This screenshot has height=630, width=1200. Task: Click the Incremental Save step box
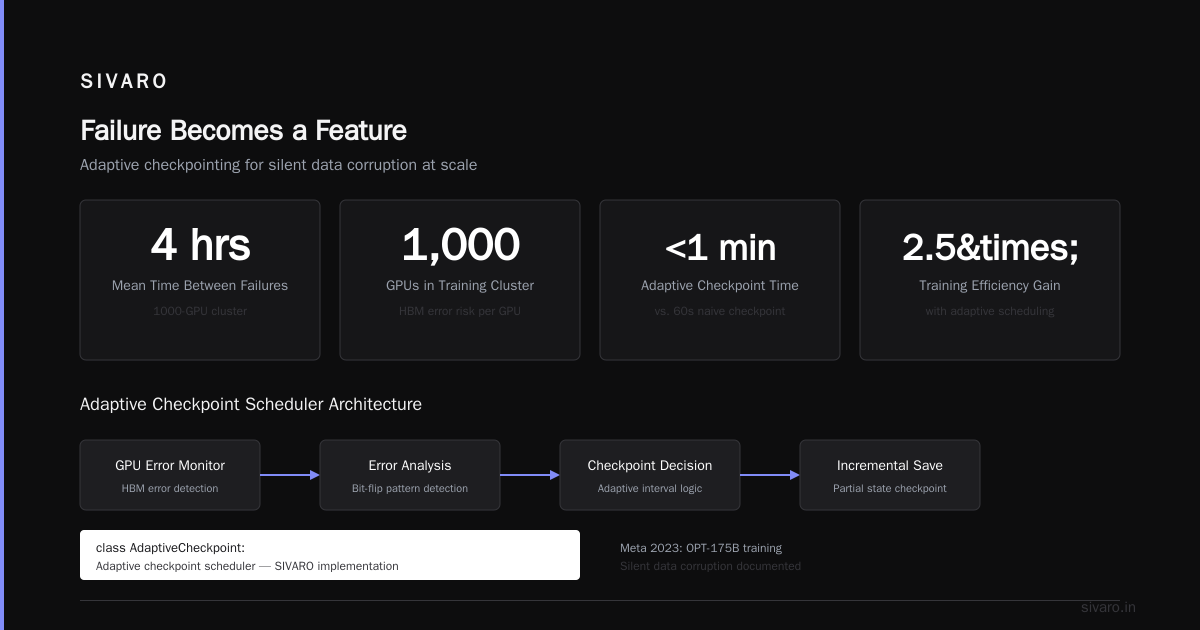click(890, 475)
